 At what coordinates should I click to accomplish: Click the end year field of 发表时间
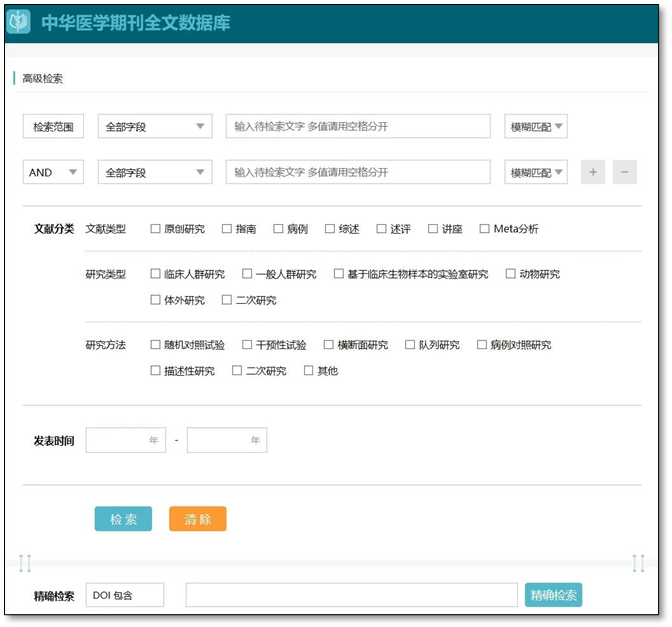click(227, 440)
